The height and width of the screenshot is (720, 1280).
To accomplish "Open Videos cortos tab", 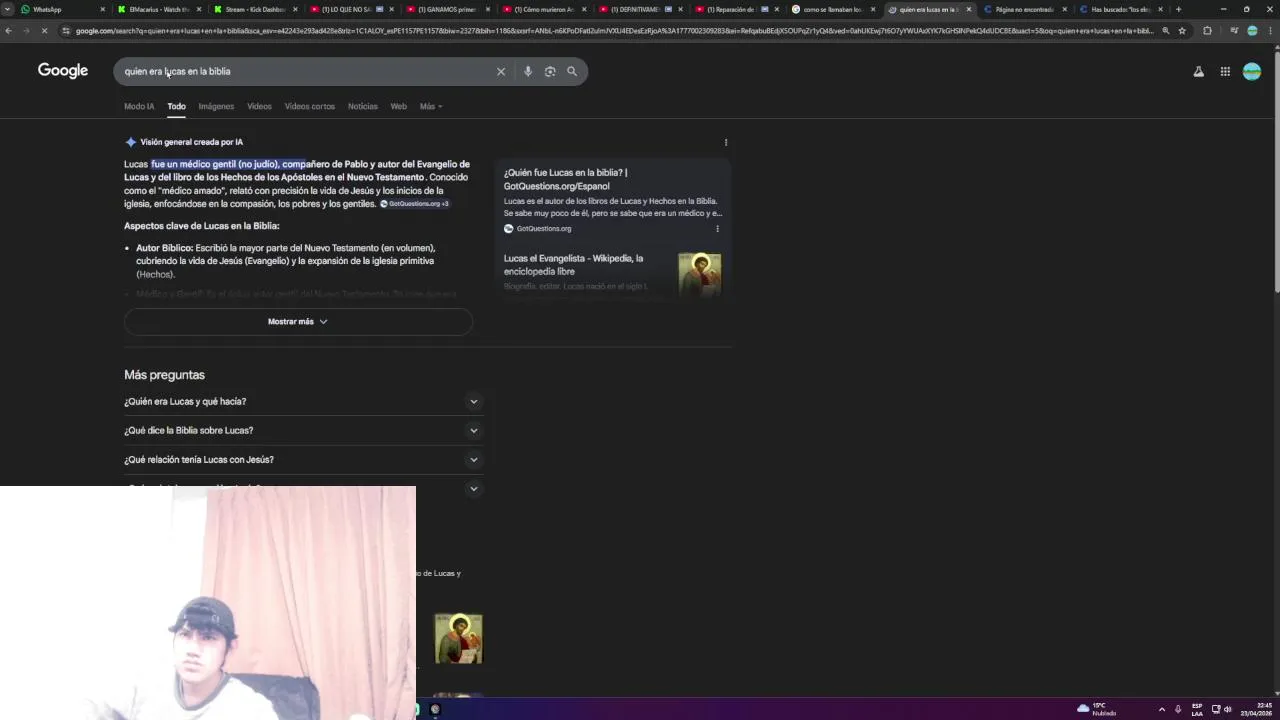I will click(x=309, y=106).
